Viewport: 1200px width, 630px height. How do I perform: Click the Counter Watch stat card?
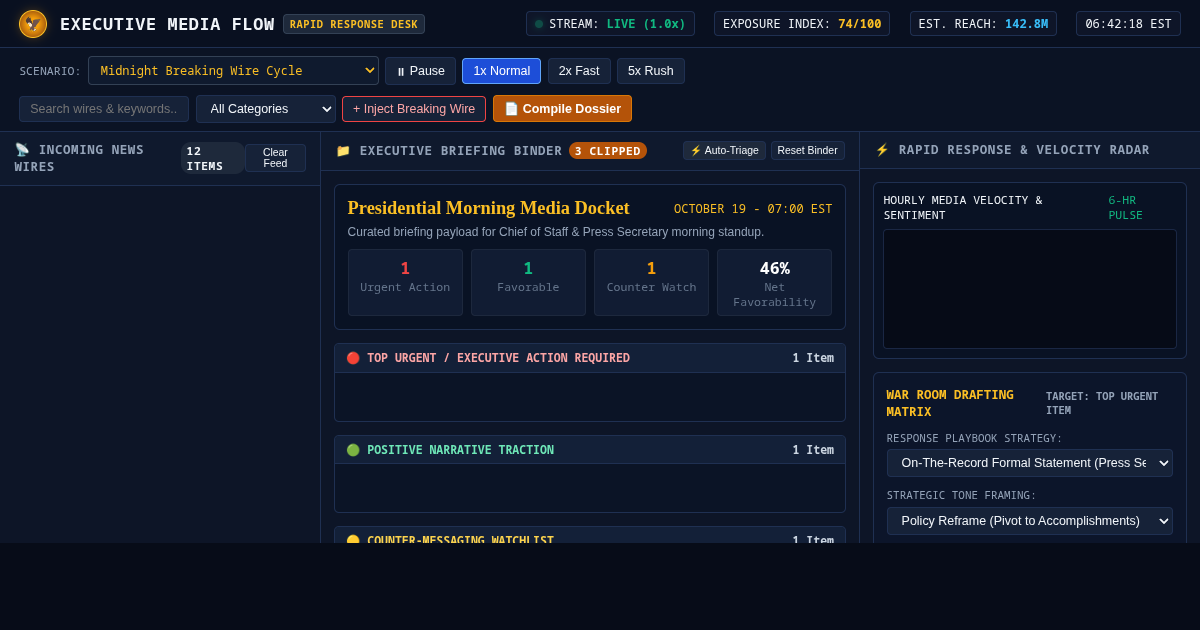click(651, 283)
